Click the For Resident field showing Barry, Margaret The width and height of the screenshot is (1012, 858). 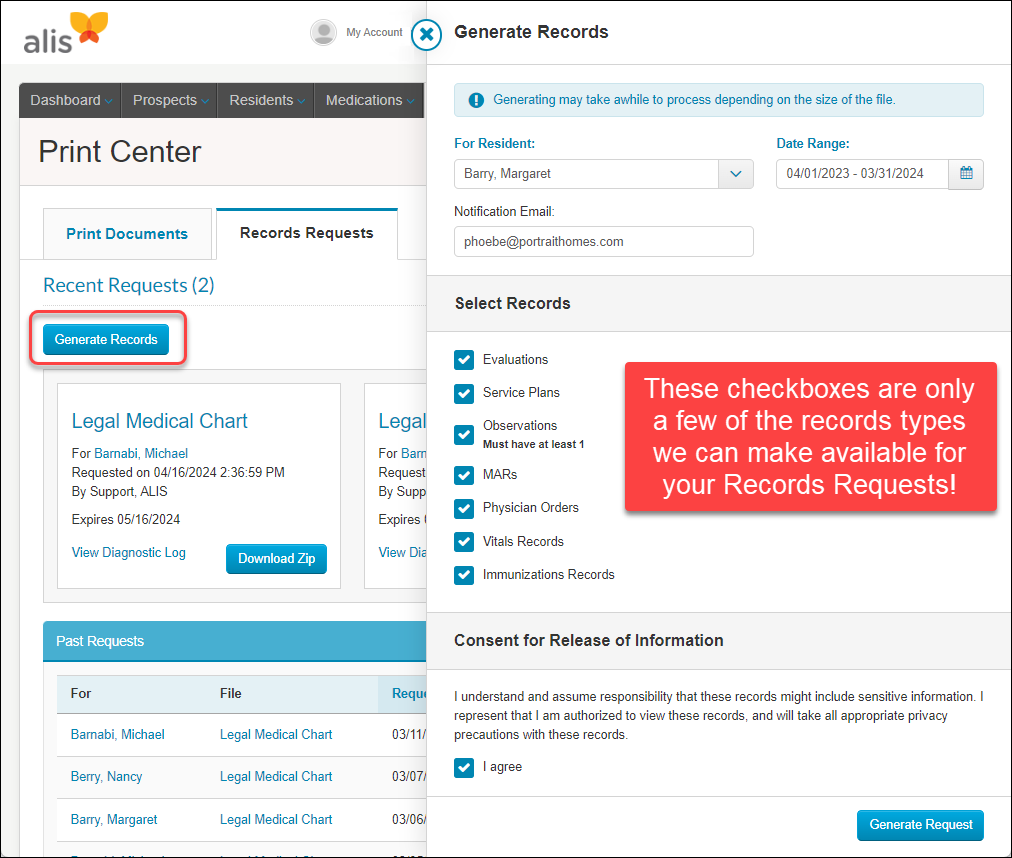587,174
